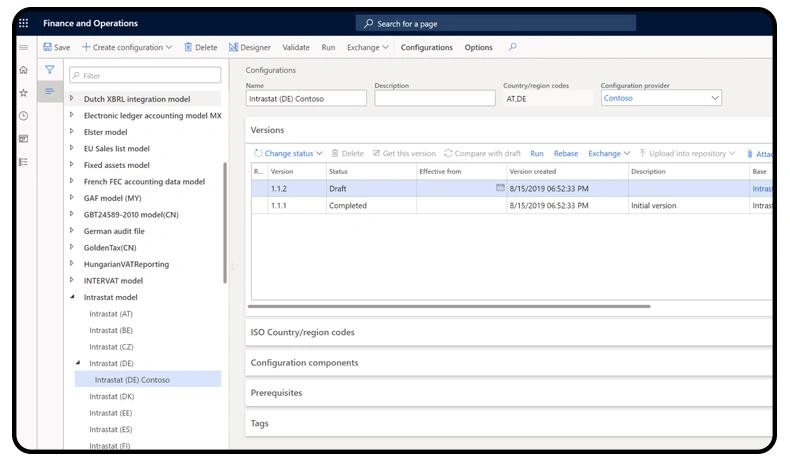The width and height of the screenshot is (790, 461).
Task: Collapse the Intrastat model tree node
Action: tap(72, 297)
